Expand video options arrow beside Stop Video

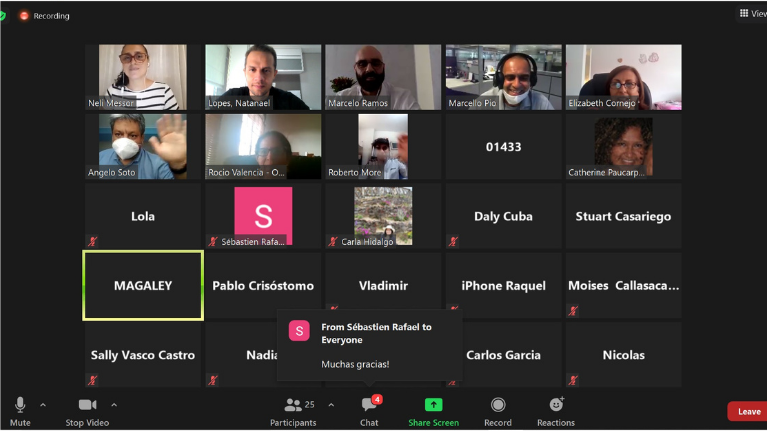click(x=114, y=405)
